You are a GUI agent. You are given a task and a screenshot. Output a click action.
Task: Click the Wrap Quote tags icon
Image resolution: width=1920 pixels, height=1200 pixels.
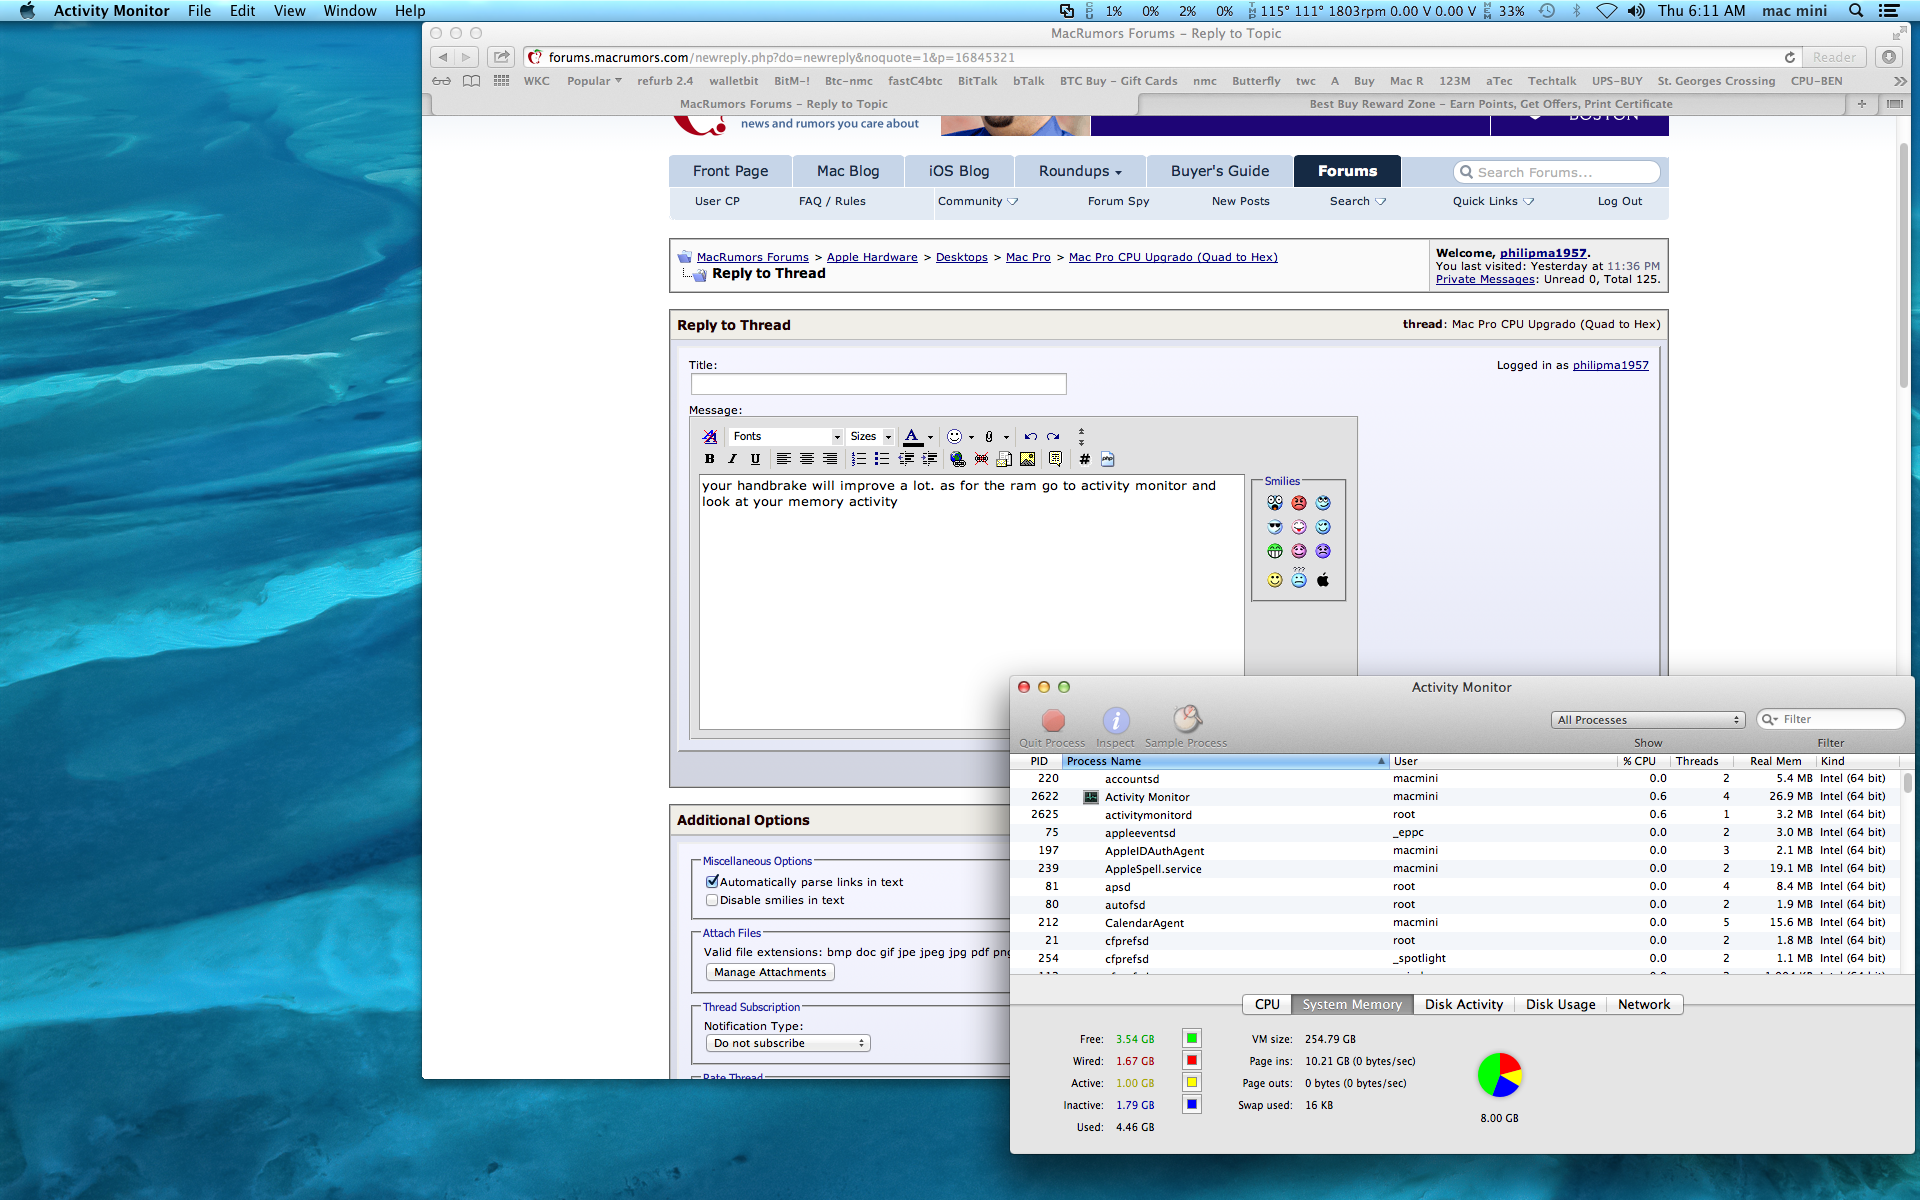(x=1055, y=459)
